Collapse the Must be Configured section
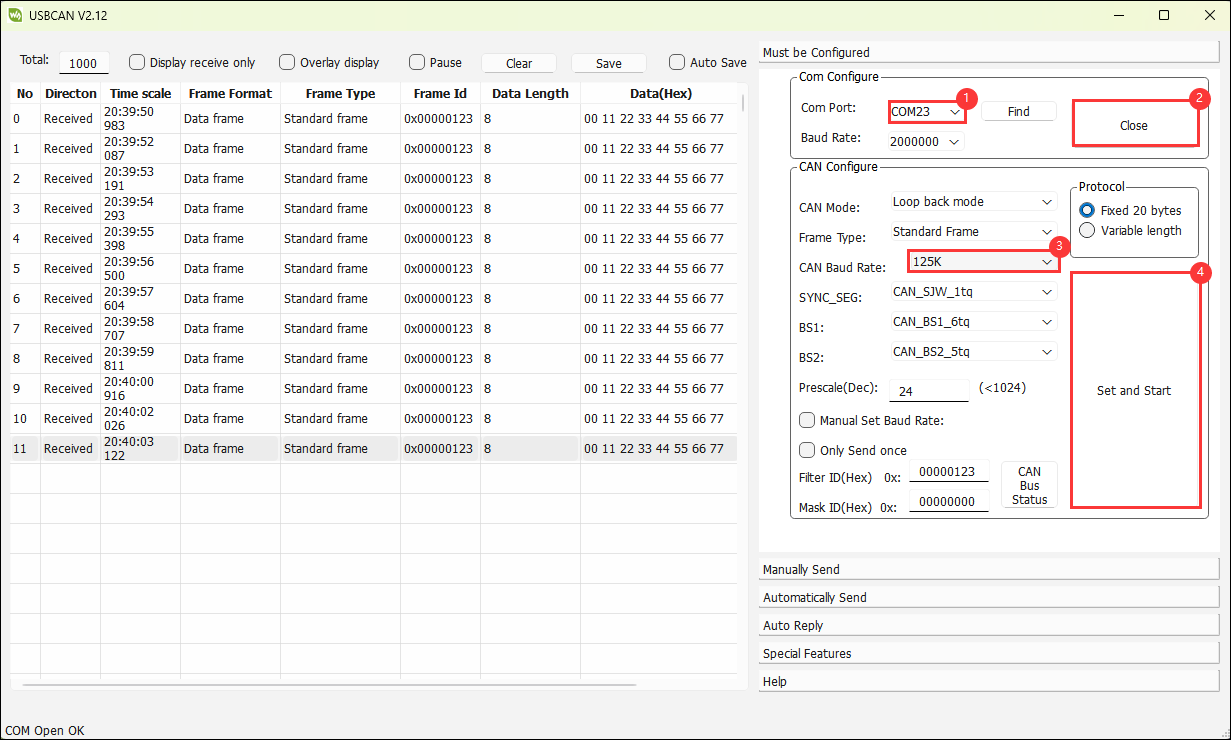This screenshot has height=740, width=1231. tap(990, 52)
